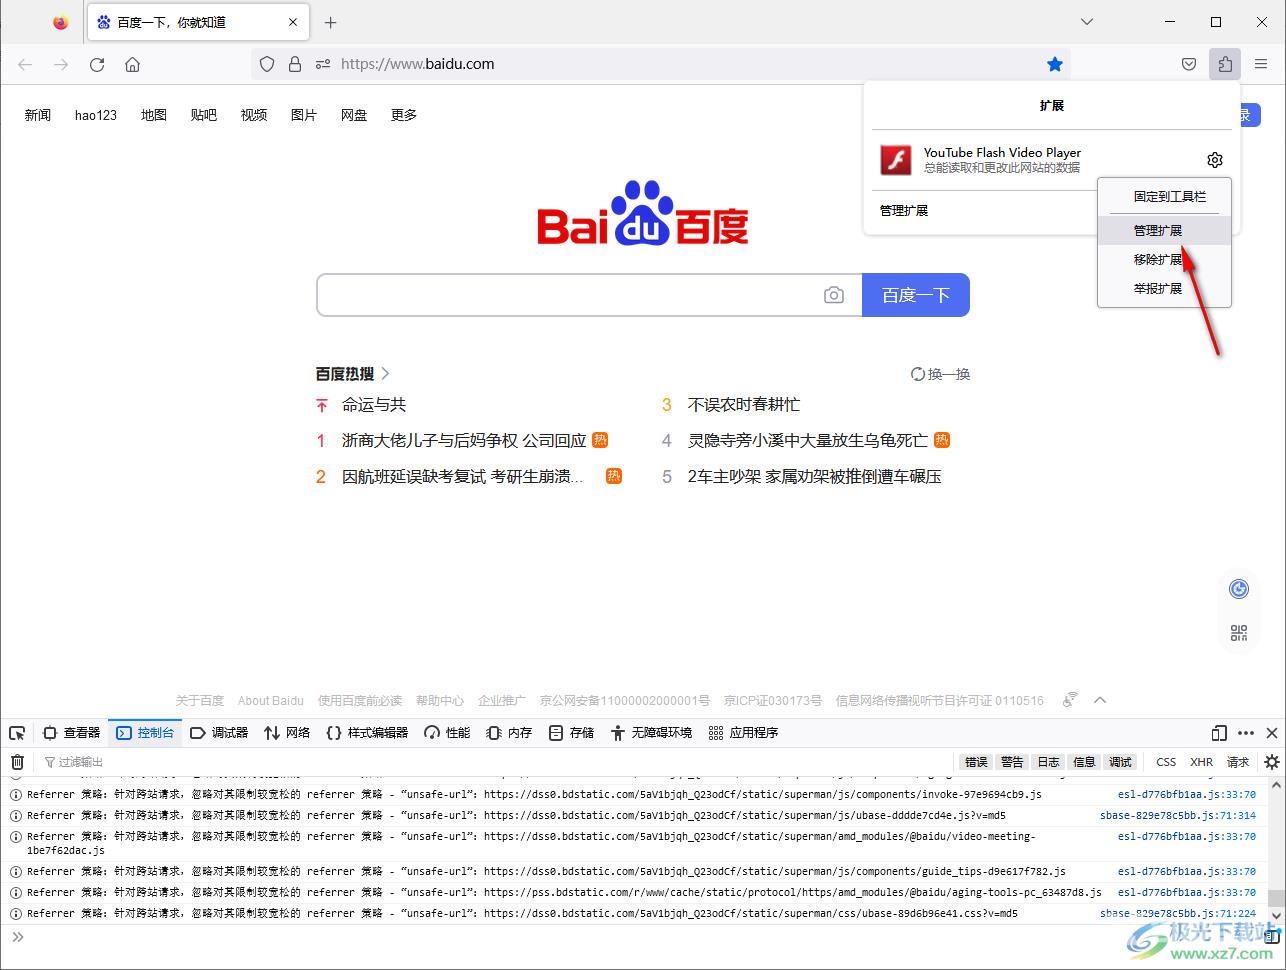Open a new tab with plus button
The width and height of the screenshot is (1286, 970).
pyautogui.click(x=331, y=22)
